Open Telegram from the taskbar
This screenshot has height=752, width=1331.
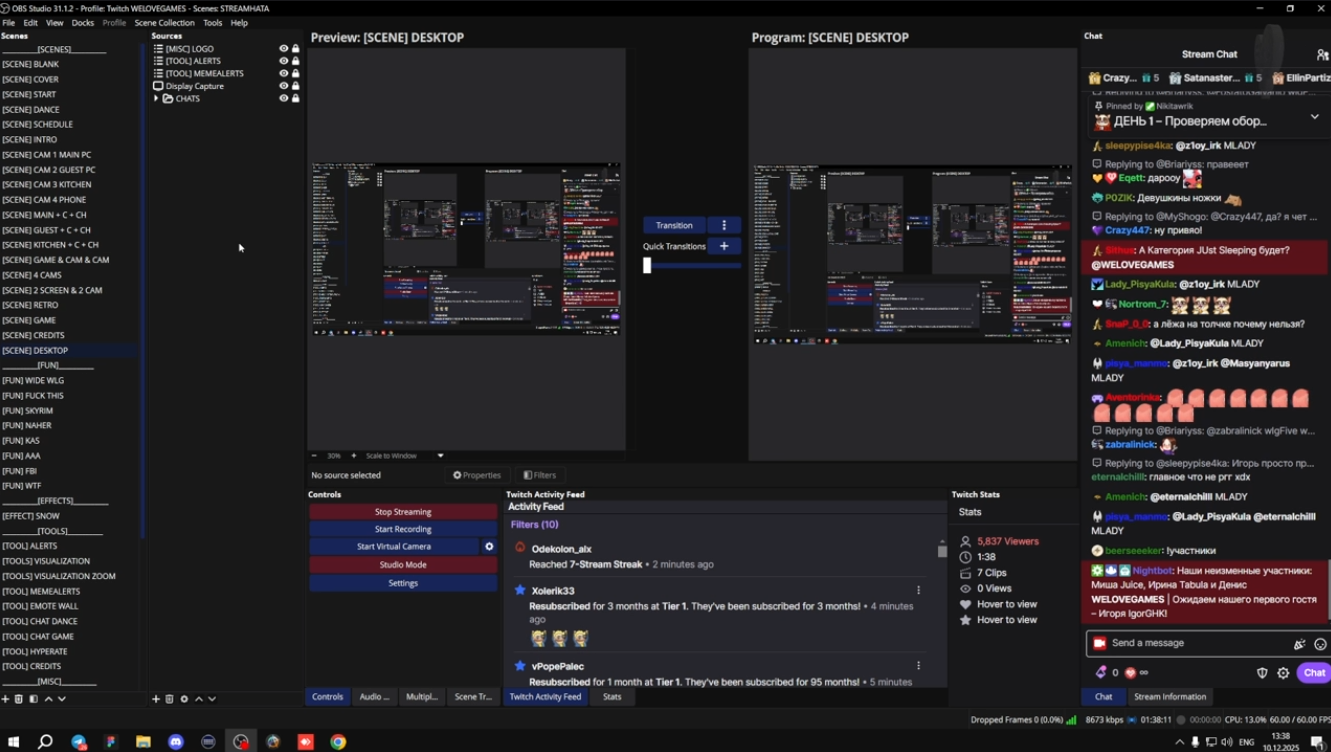tap(79, 742)
